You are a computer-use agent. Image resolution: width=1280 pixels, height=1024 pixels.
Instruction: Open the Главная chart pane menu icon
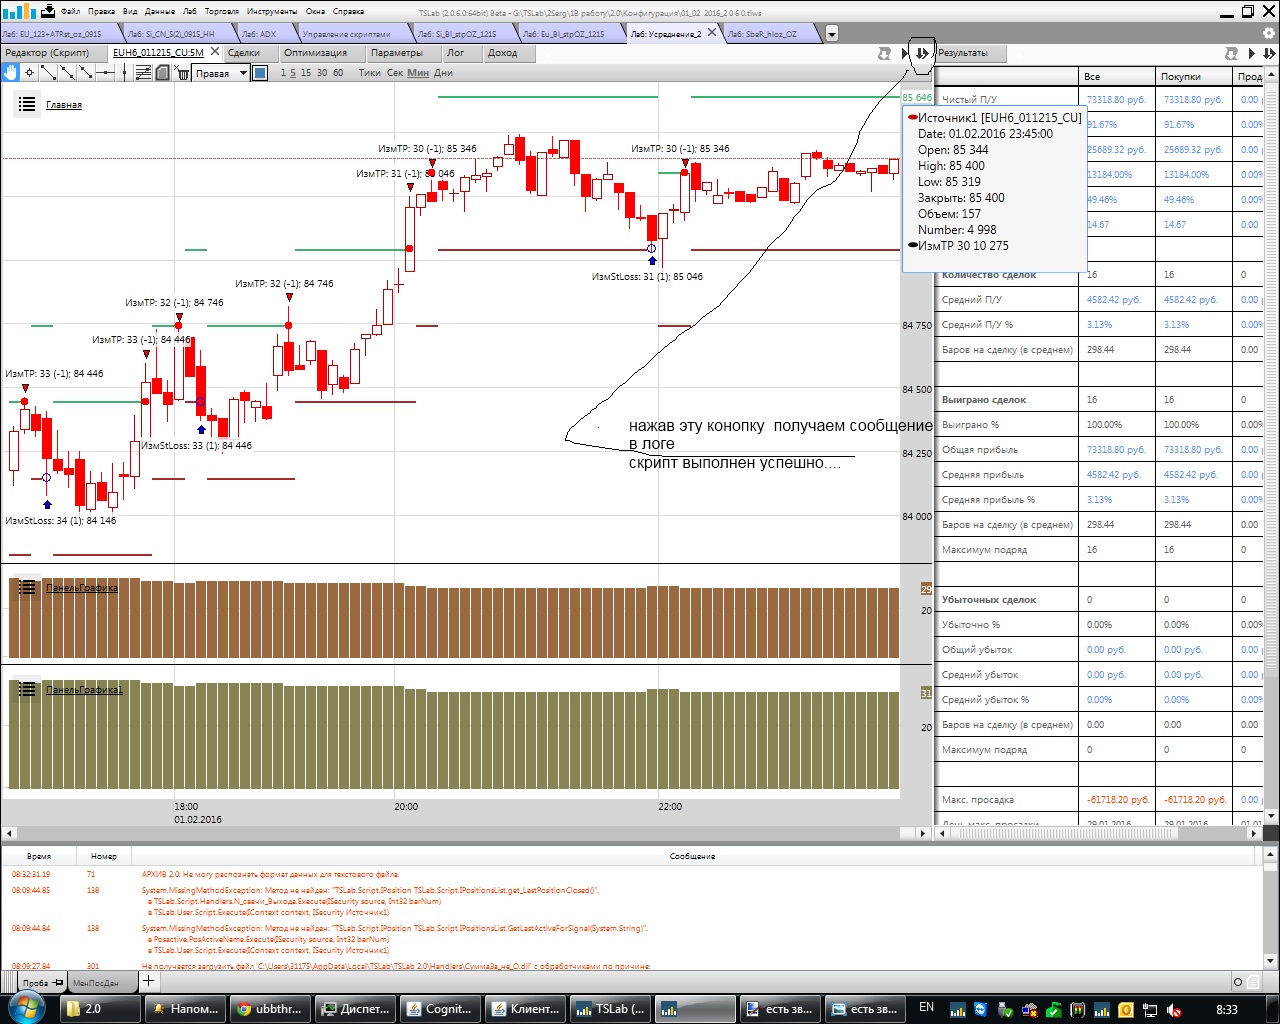(27, 104)
